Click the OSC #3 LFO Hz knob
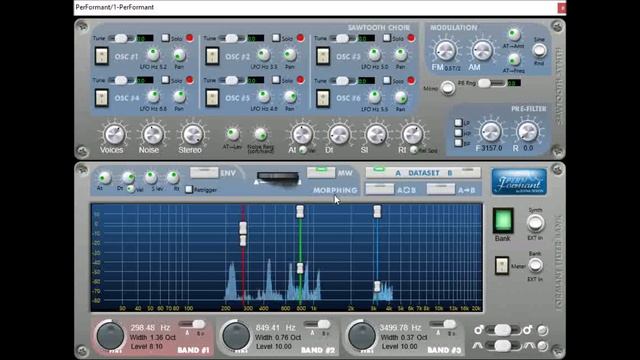The height and width of the screenshot is (360, 640). (374, 54)
